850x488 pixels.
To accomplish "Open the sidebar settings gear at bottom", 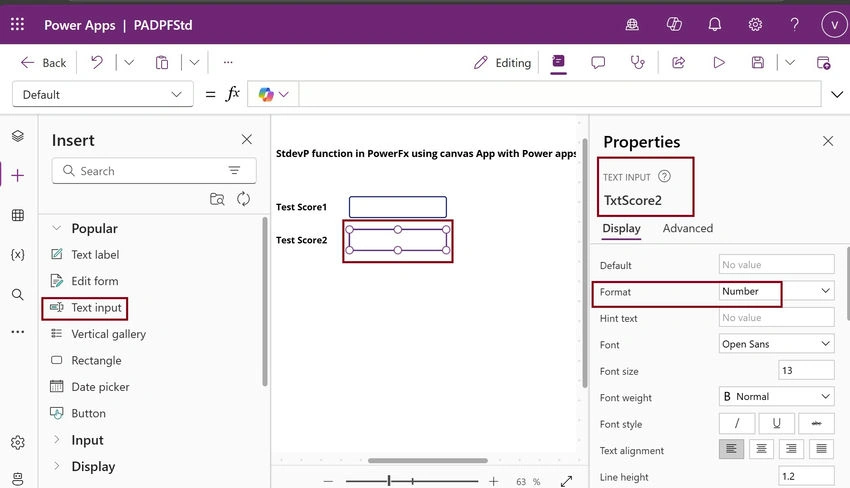I will (18, 442).
